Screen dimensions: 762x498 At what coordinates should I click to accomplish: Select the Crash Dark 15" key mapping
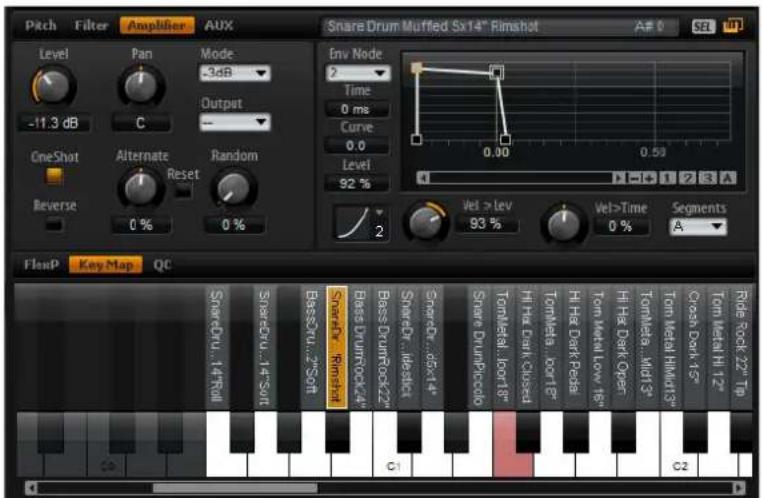[694, 347]
